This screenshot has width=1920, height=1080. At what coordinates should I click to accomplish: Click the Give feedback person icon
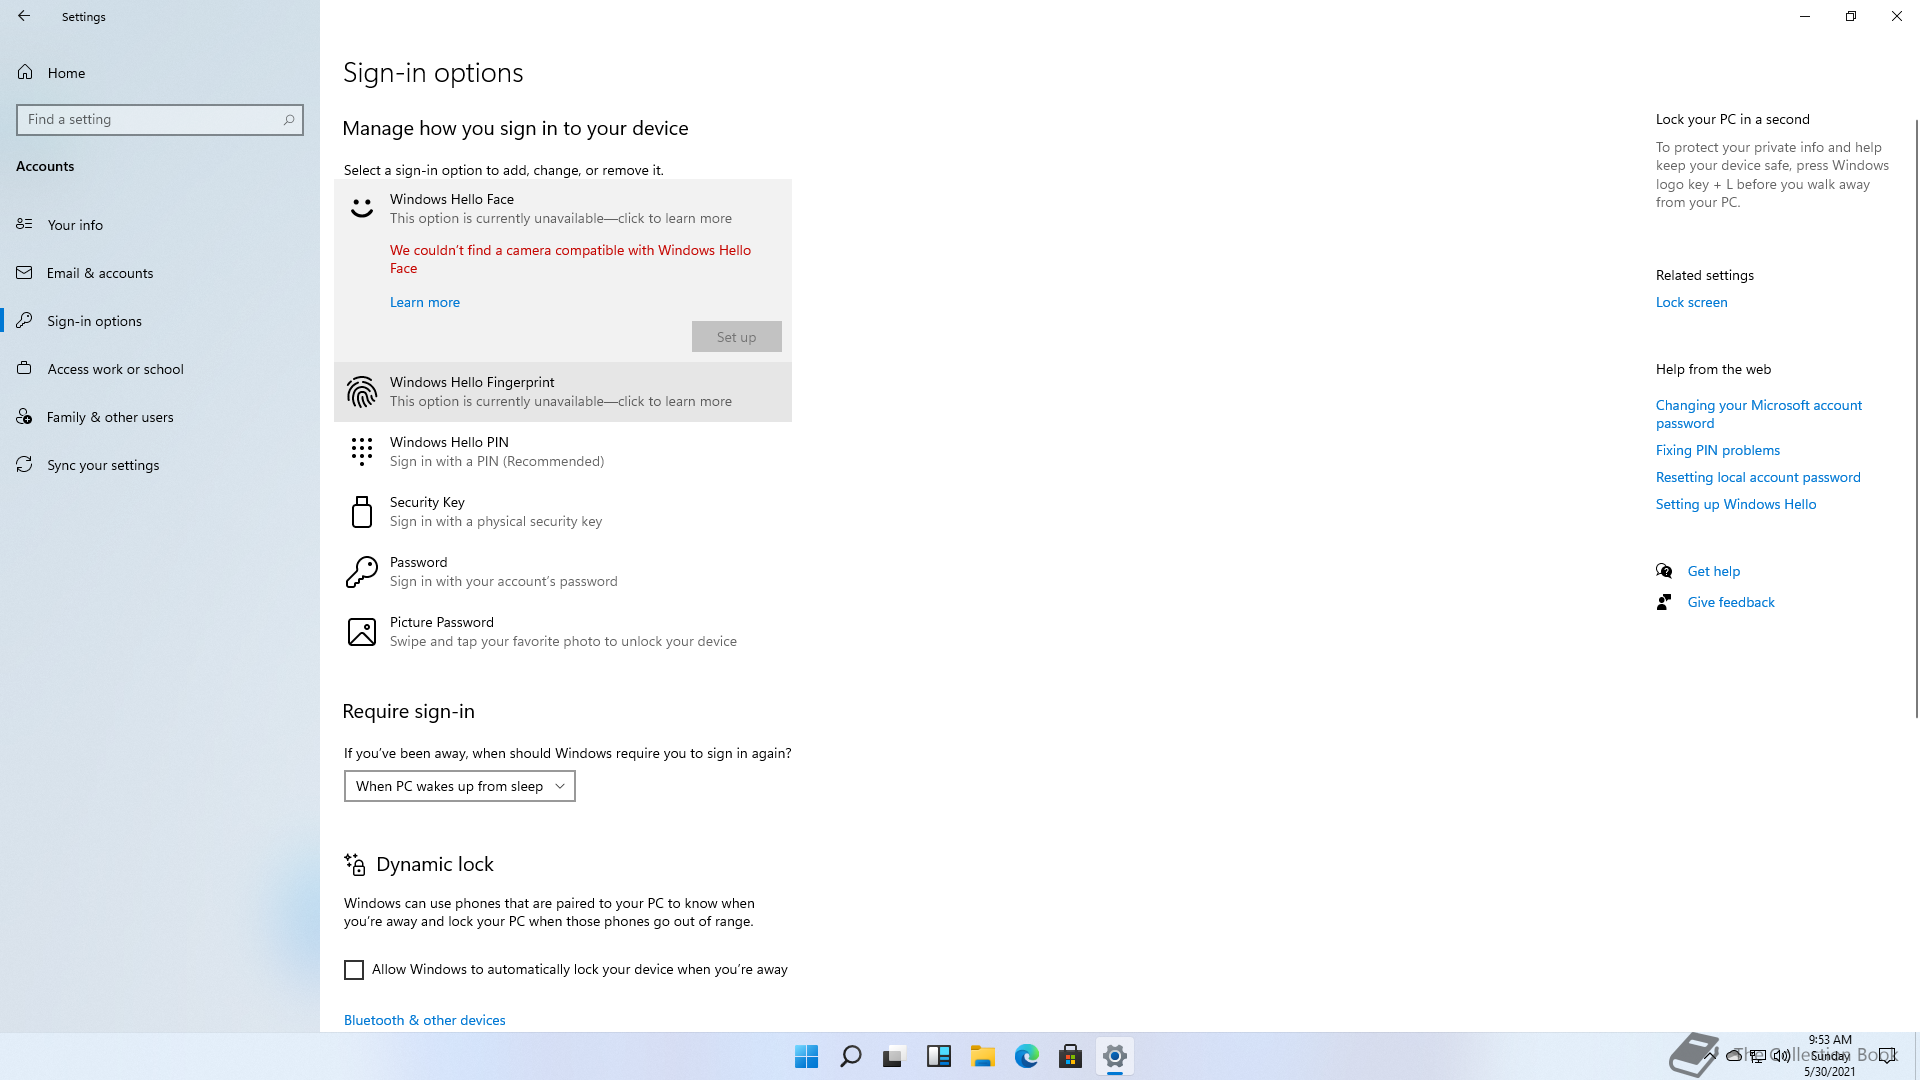(x=1664, y=602)
